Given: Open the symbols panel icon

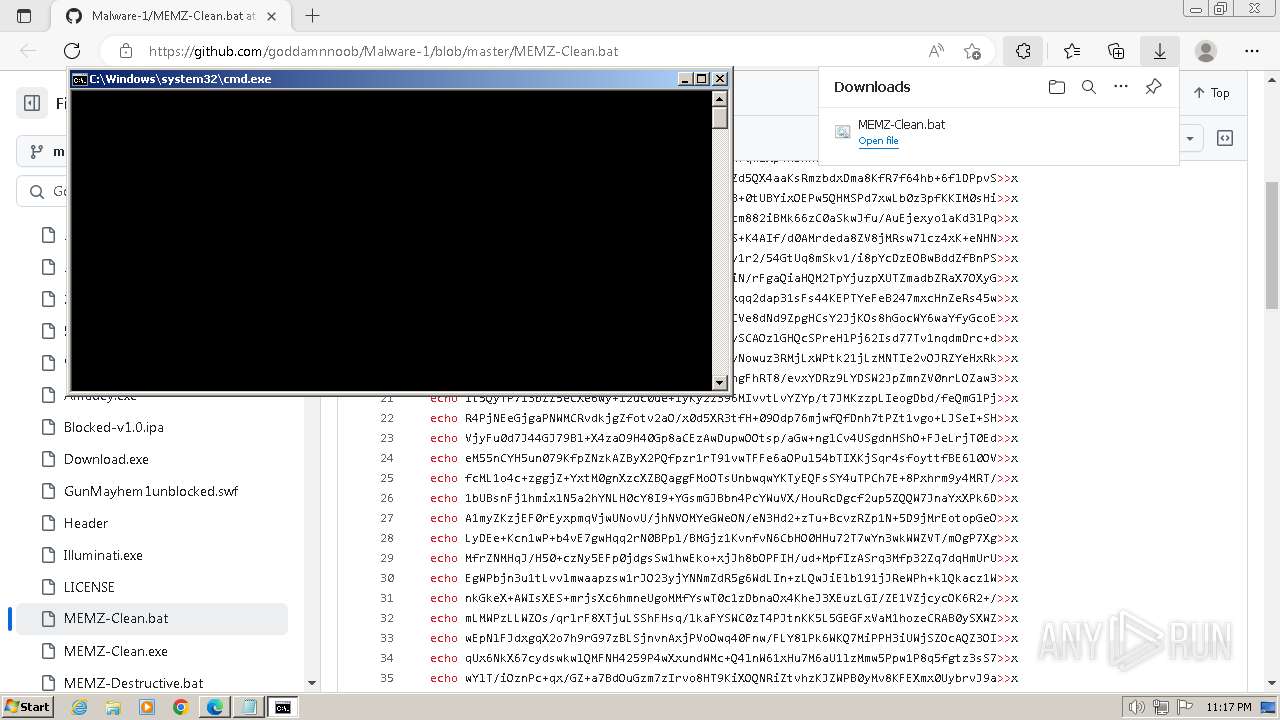Looking at the screenshot, I should [1225, 138].
